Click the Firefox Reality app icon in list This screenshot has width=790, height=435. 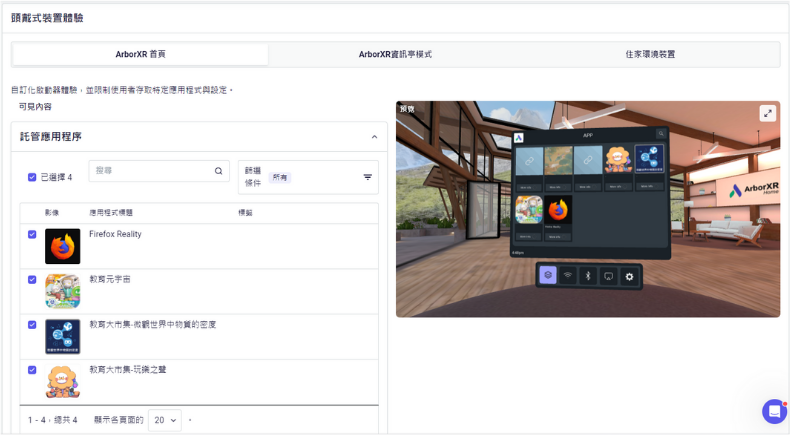62,246
